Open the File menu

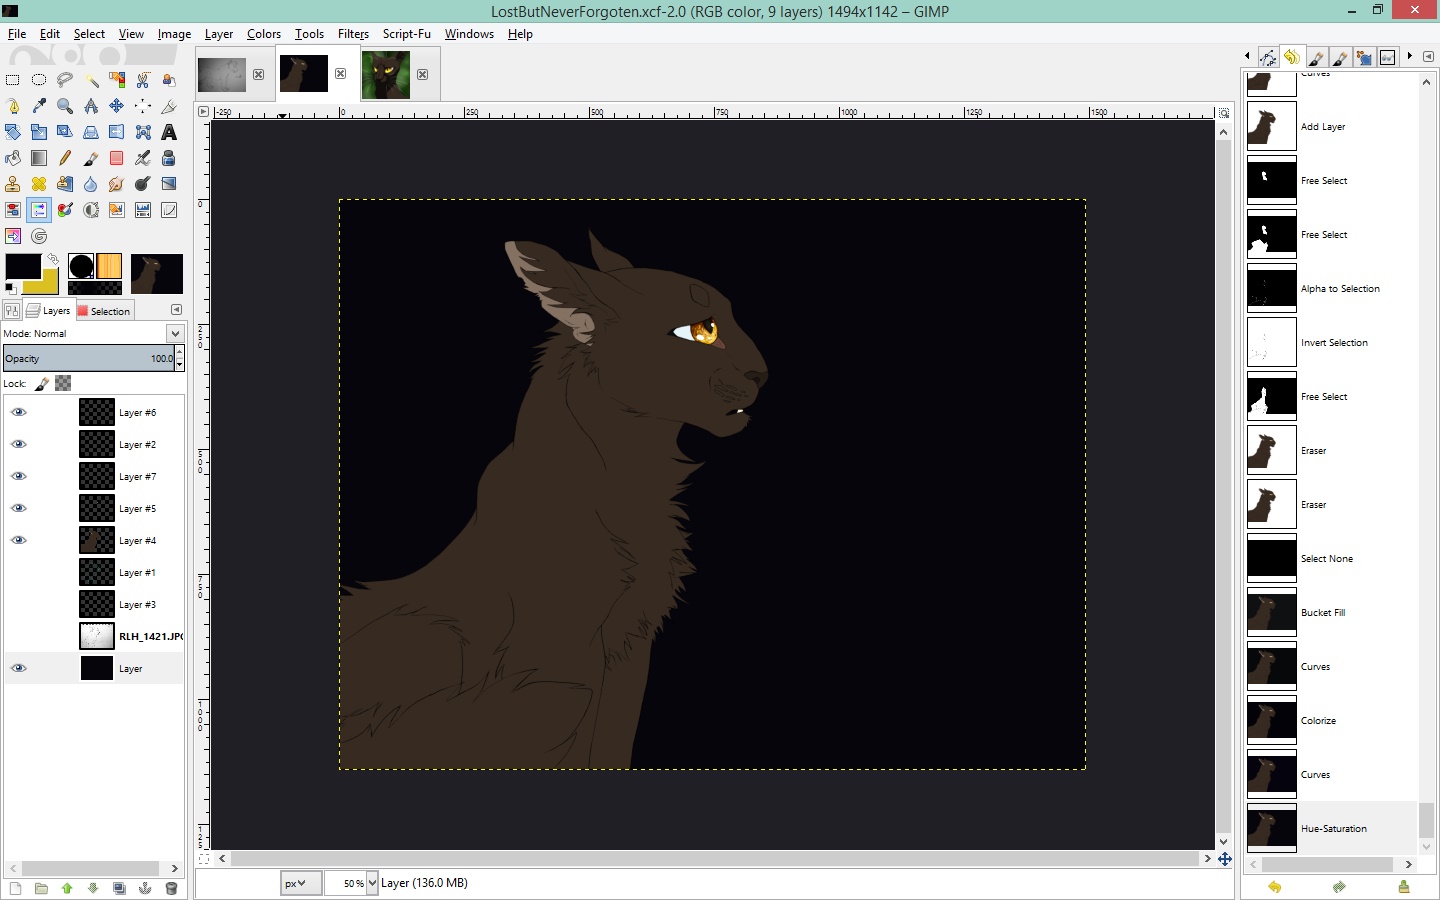(17, 34)
